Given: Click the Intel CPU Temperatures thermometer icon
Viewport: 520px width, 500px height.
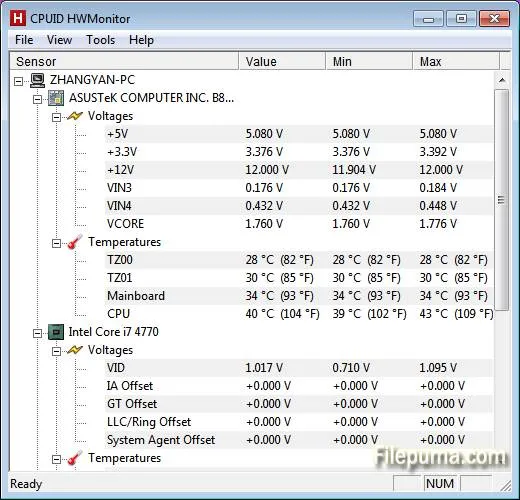Looking at the screenshot, I should pos(75,458).
